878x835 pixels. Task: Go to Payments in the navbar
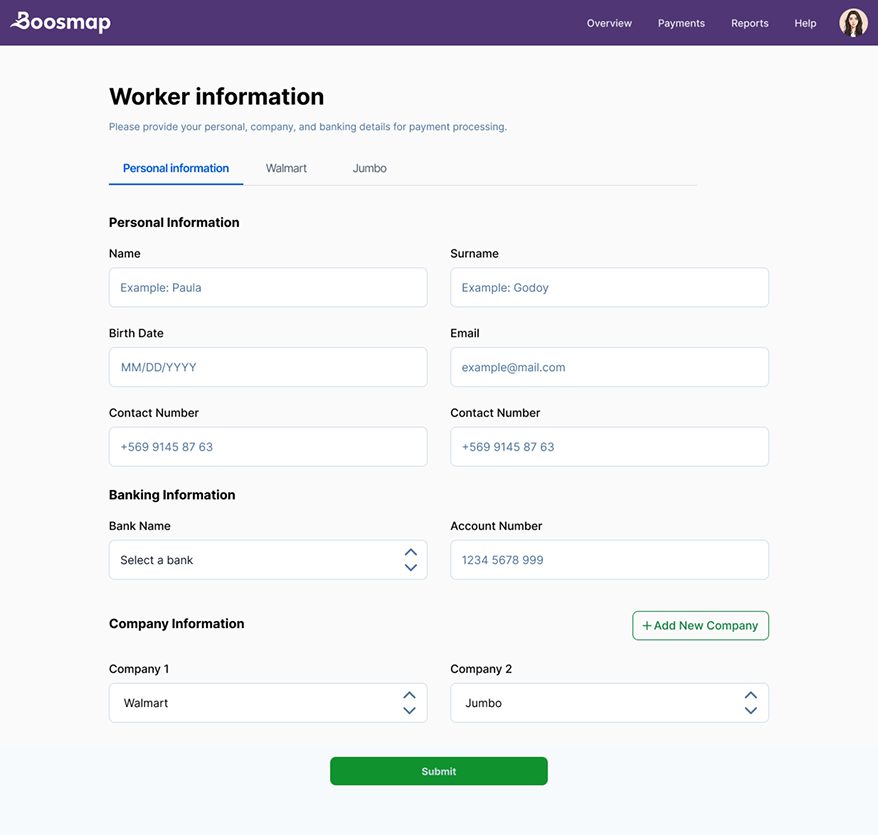(x=681, y=23)
